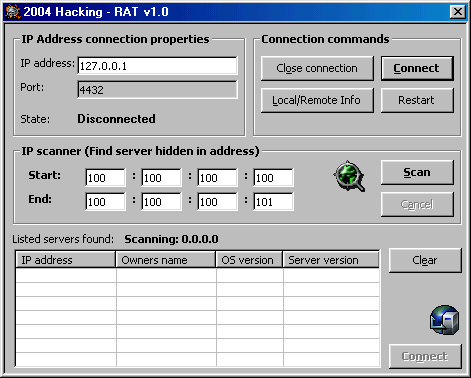
Task: Clear the listed servers with Clear button
Action: (x=425, y=260)
